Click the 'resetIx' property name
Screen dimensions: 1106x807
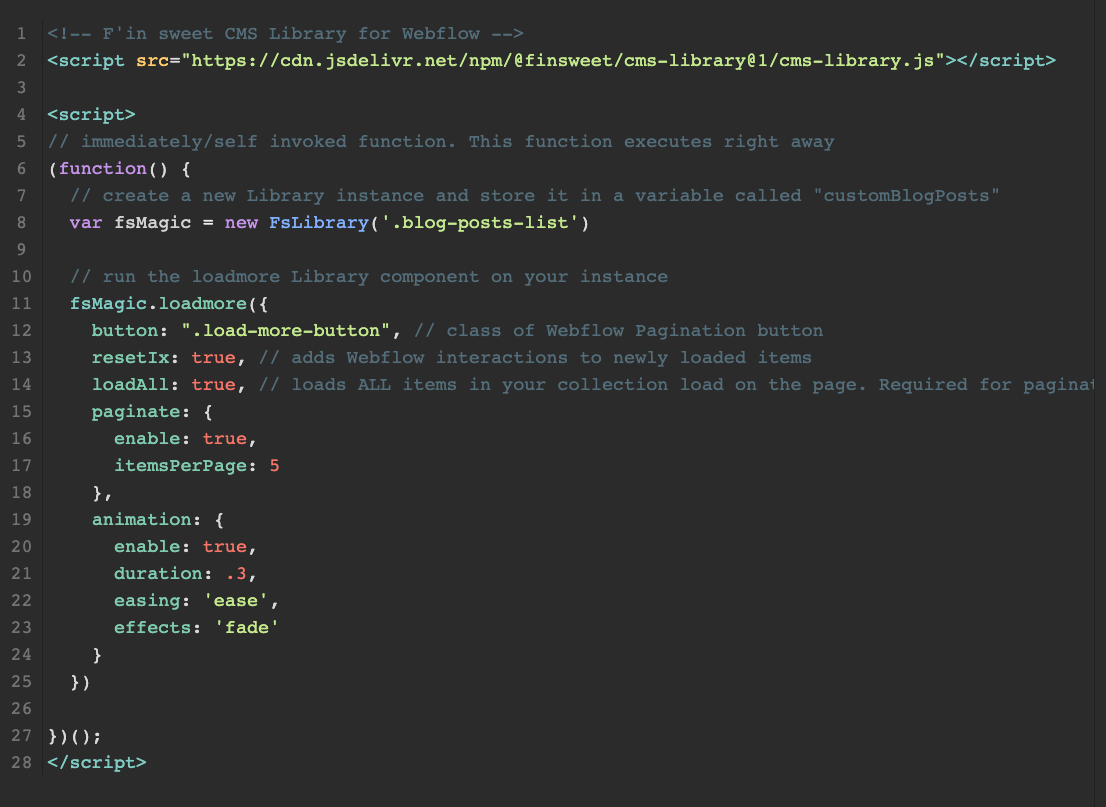130,358
